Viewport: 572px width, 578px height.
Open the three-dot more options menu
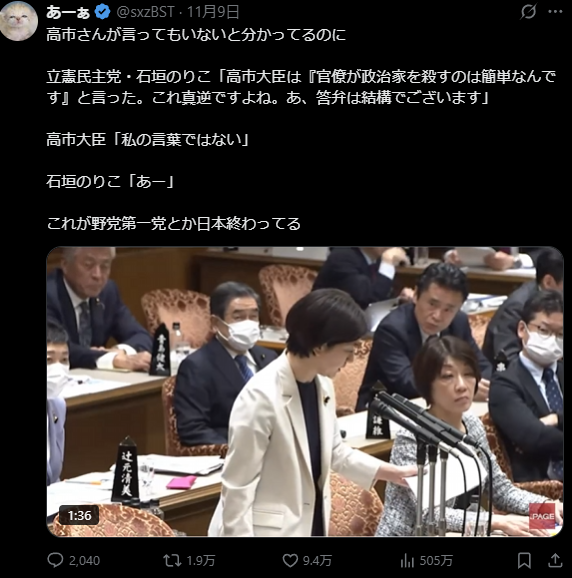tap(555, 12)
